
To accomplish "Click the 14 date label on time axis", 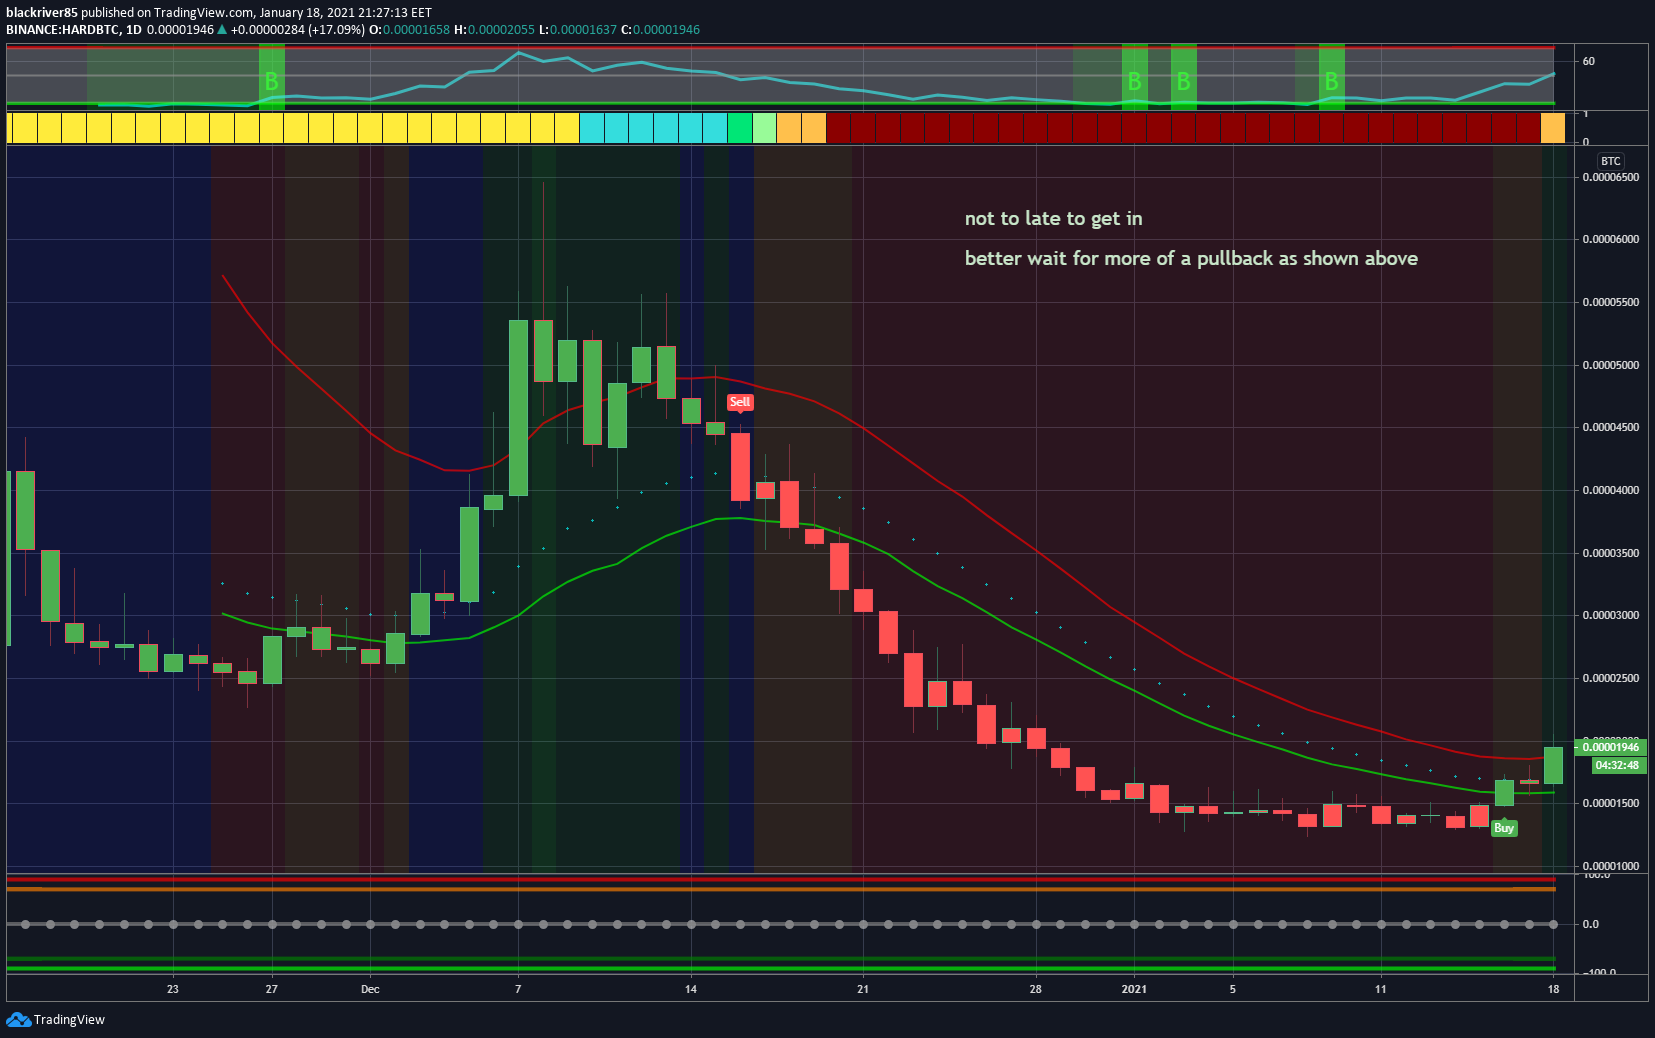I will tap(691, 989).
